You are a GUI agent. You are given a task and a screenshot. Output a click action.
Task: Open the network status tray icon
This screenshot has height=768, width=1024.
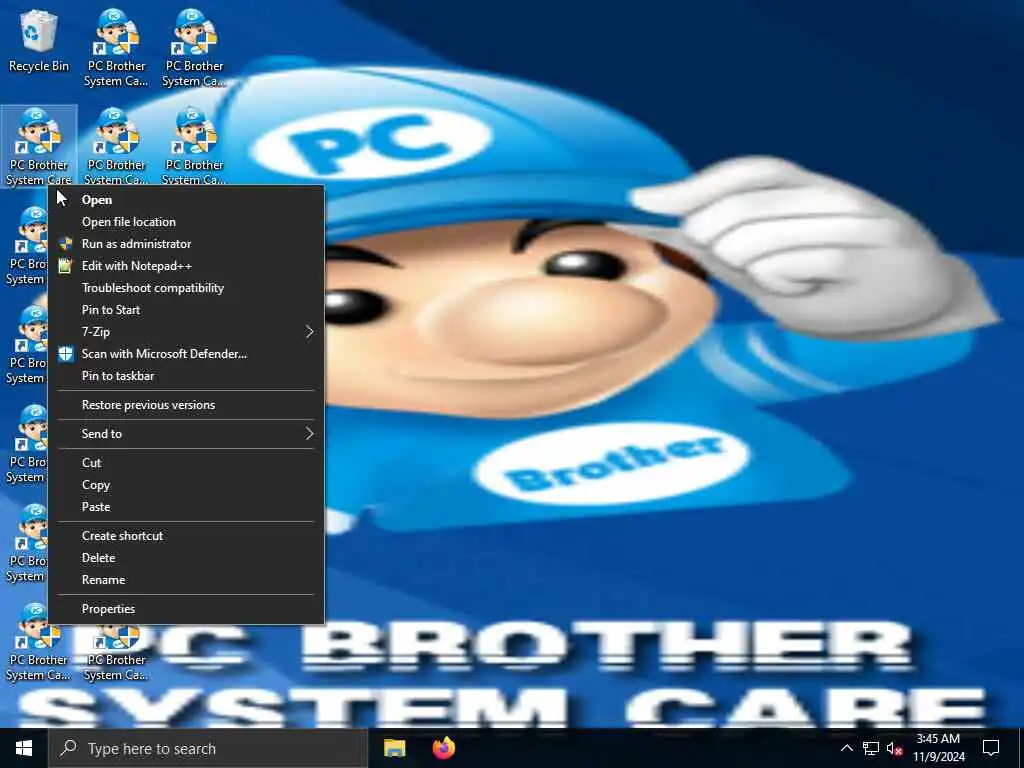click(x=871, y=748)
